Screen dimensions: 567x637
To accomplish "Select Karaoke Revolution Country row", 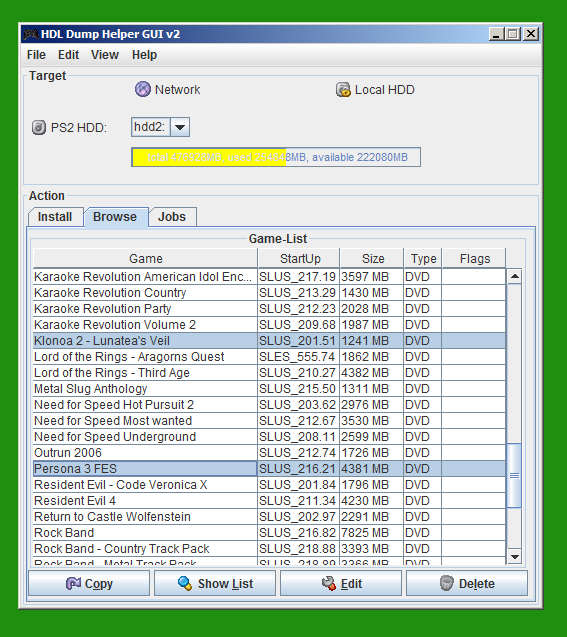I will pyautogui.click(x=269, y=292).
